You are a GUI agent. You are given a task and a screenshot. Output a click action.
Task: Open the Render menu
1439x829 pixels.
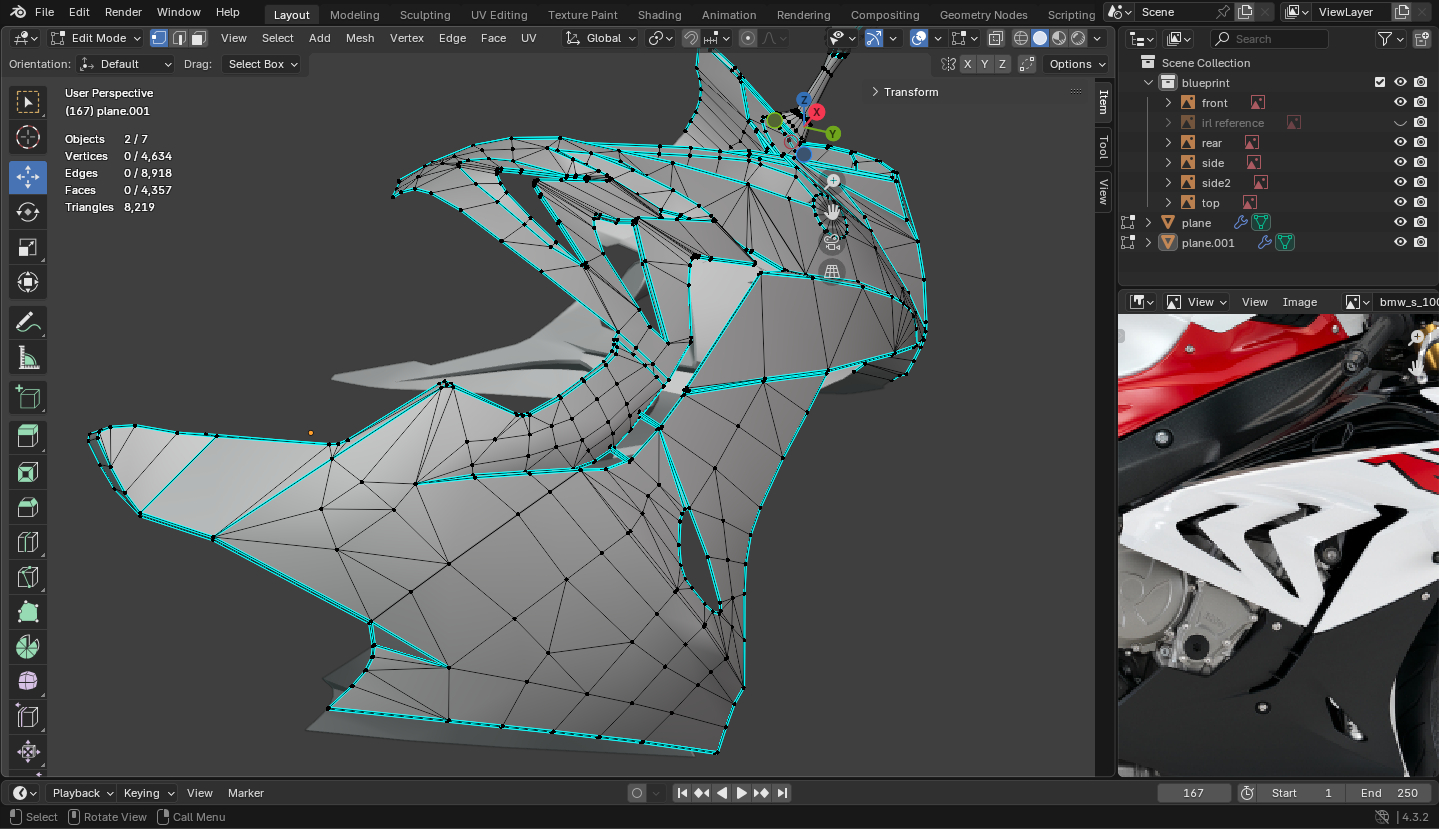click(x=123, y=12)
